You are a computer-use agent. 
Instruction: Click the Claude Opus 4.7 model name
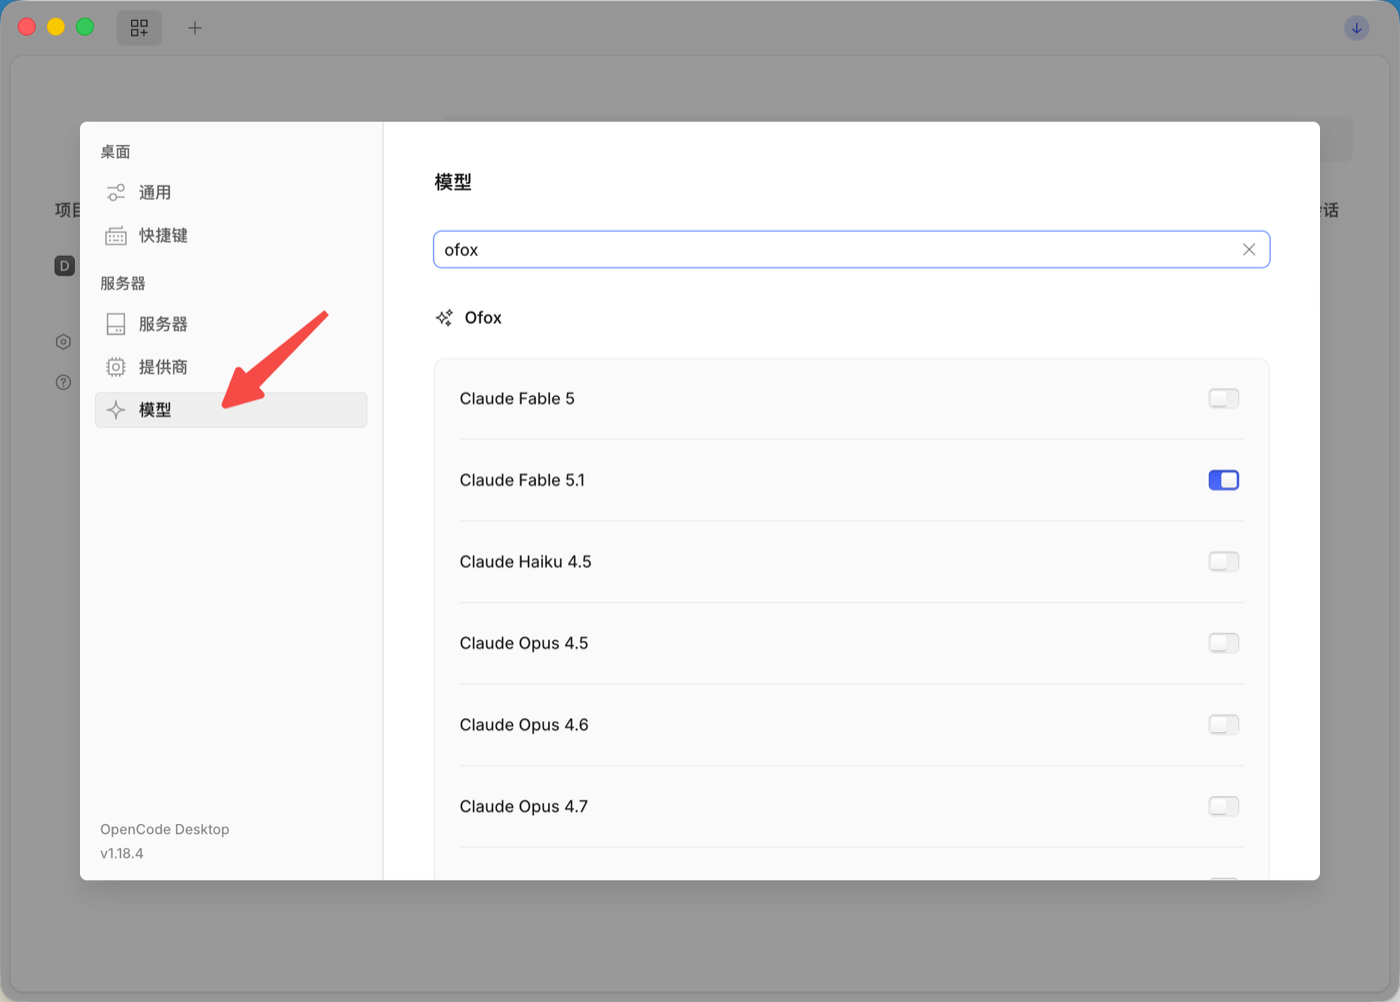click(x=524, y=806)
